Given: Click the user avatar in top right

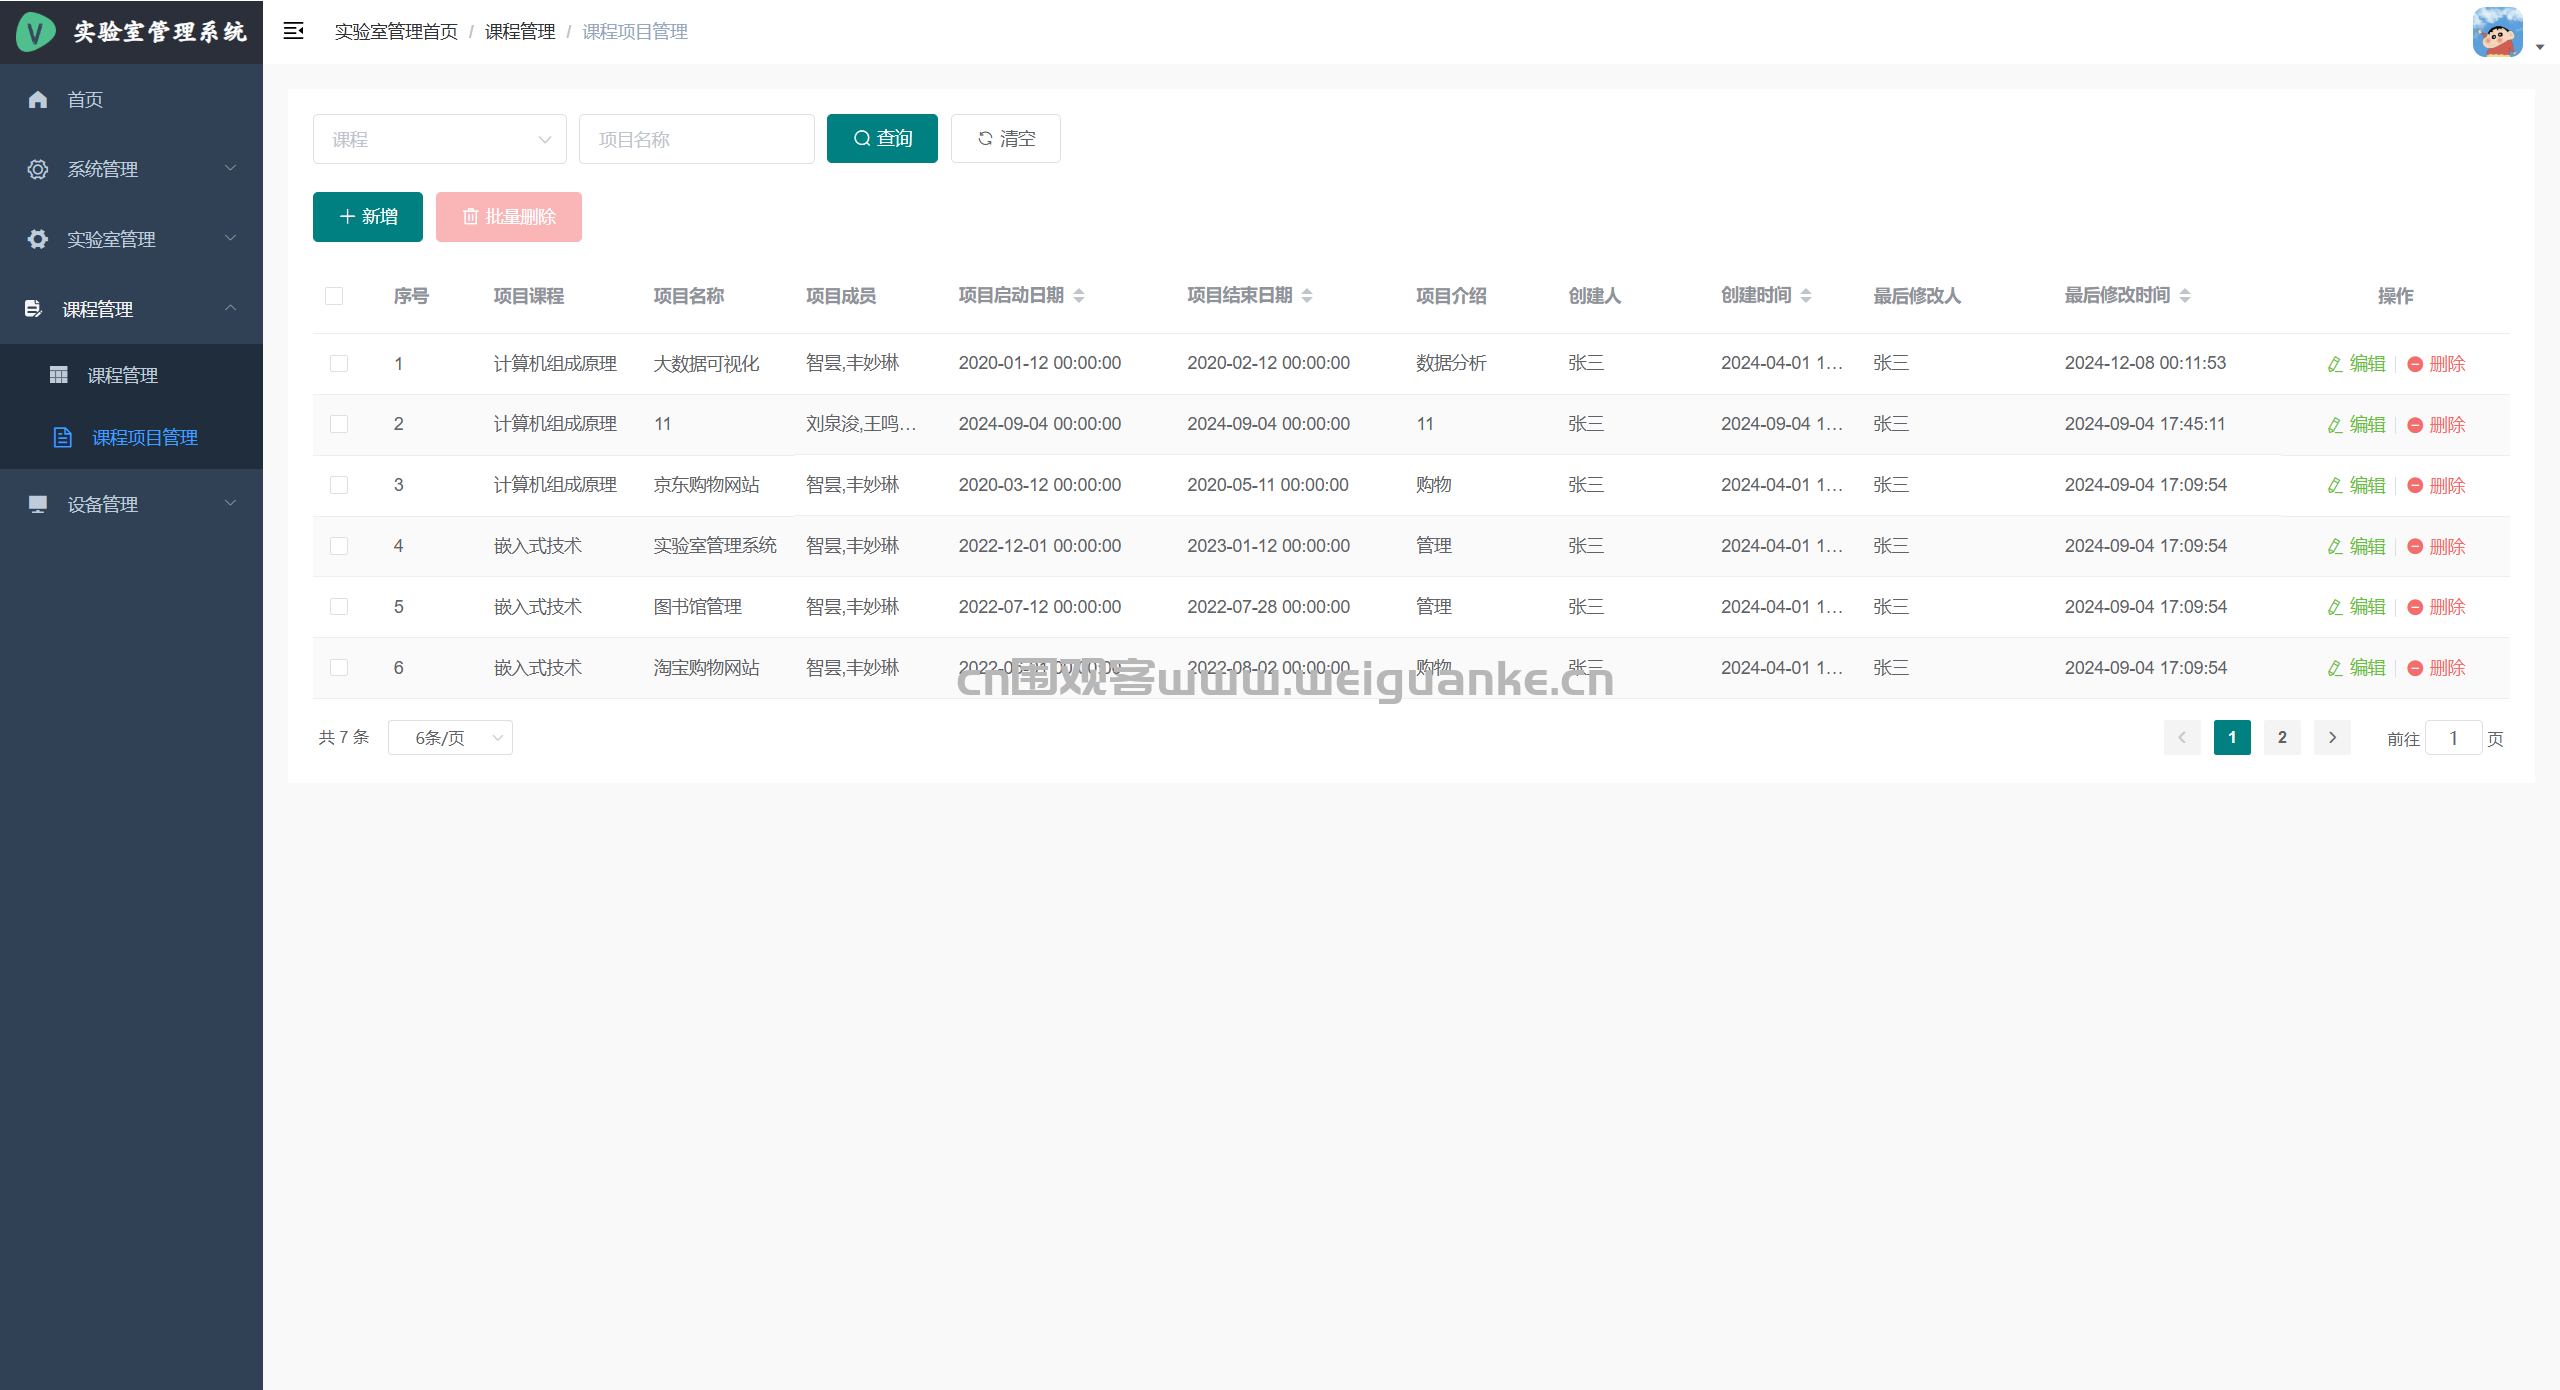Looking at the screenshot, I should 2497,32.
